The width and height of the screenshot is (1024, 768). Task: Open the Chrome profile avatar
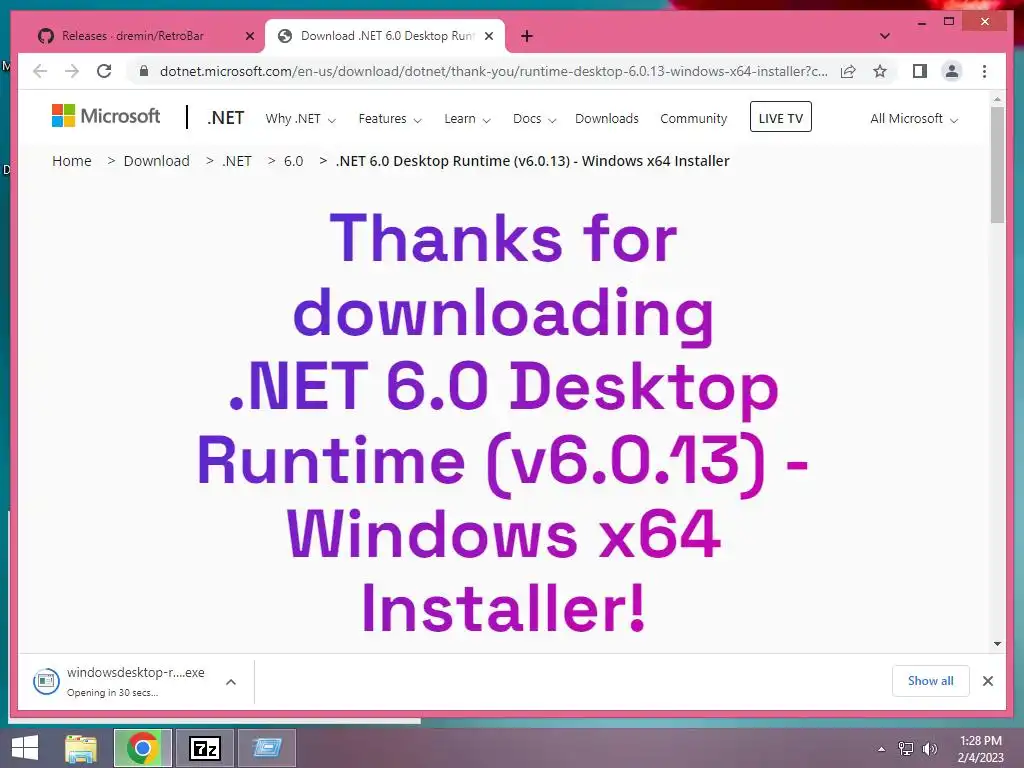coord(952,71)
